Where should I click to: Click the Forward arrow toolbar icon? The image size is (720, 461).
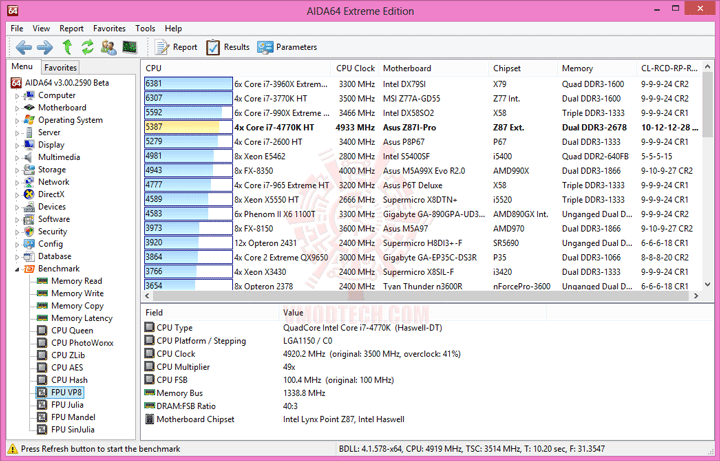[x=45, y=47]
